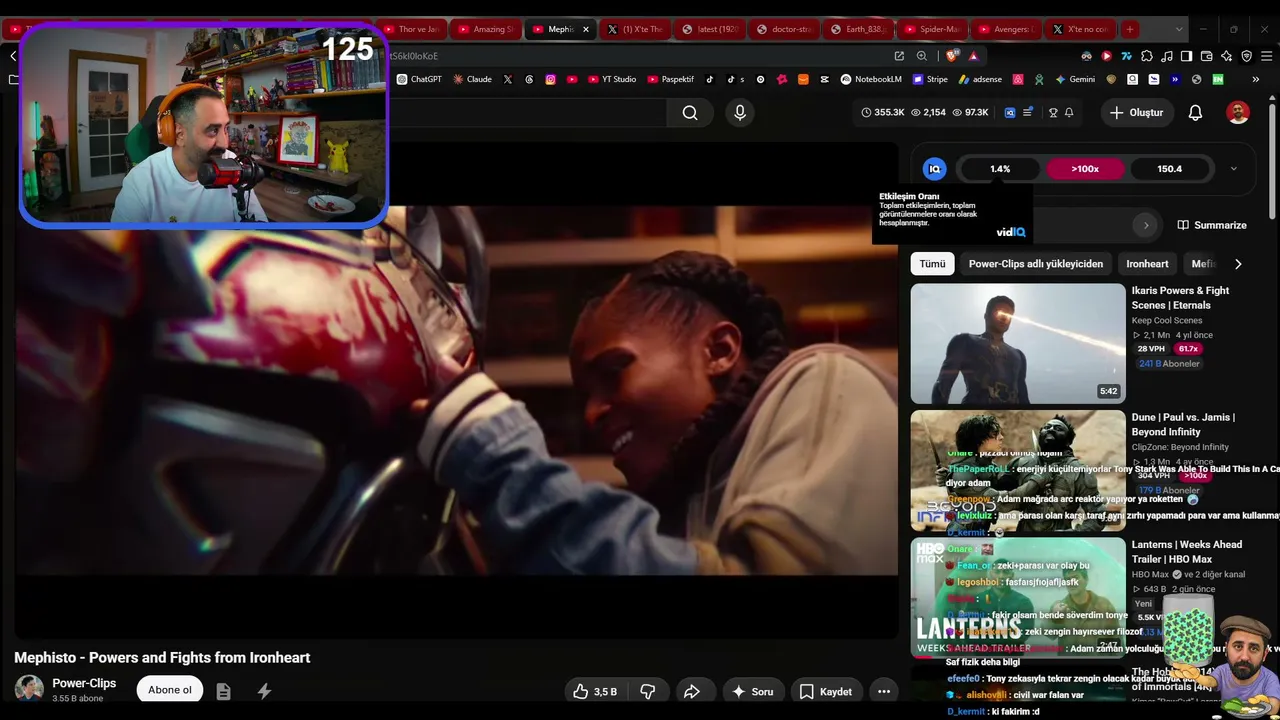Screen dimensions: 1280x720
Task: Switch to the doctor-strange browser tab
Action: pyautogui.click(x=784, y=29)
